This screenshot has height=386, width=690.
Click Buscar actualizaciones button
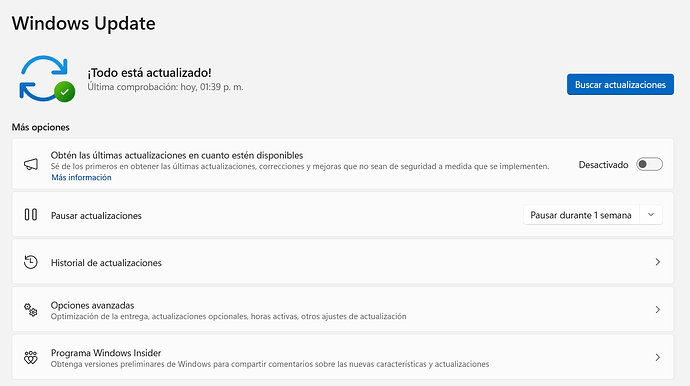tap(620, 84)
